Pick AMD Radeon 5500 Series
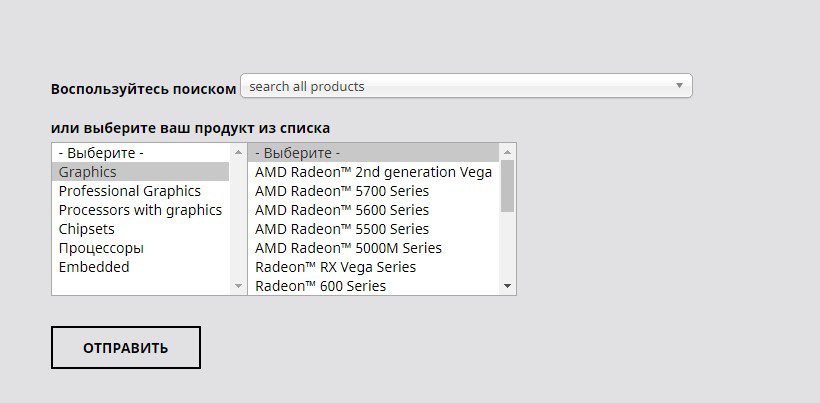Viewport: 820px width, 403px height. [x=373, y=229]
